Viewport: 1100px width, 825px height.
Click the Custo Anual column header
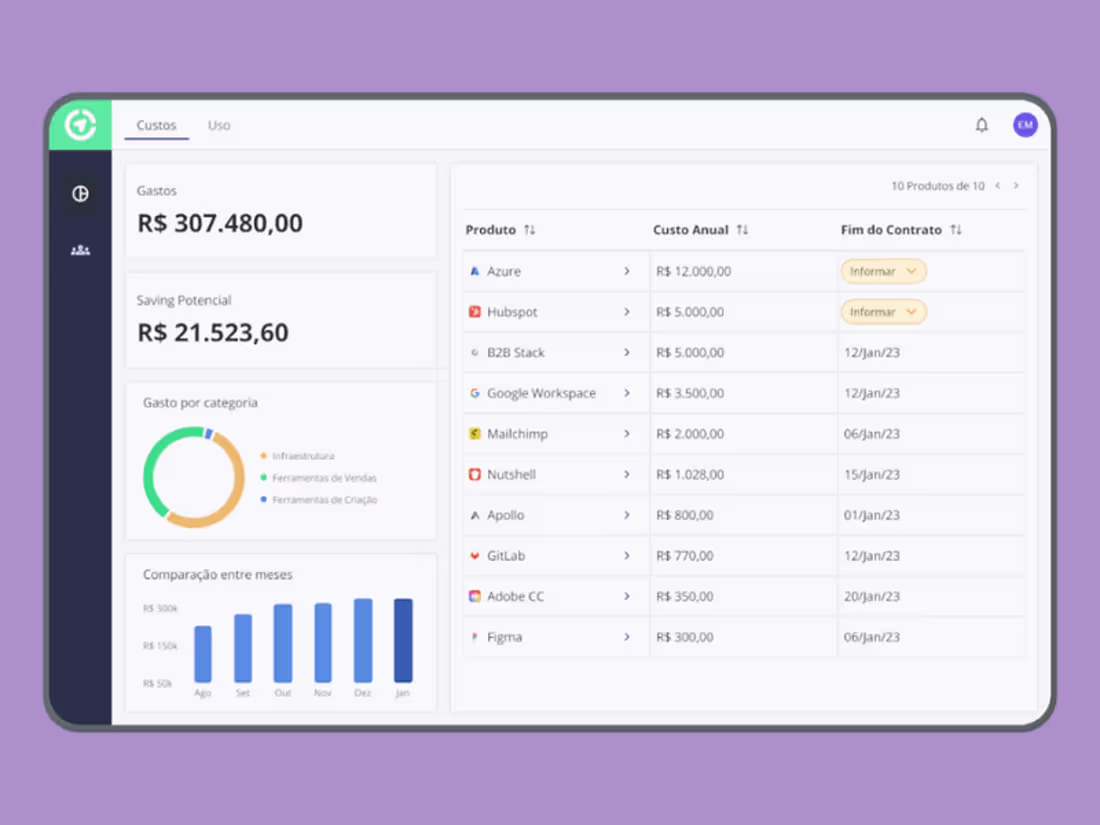(x=691, y=229)
